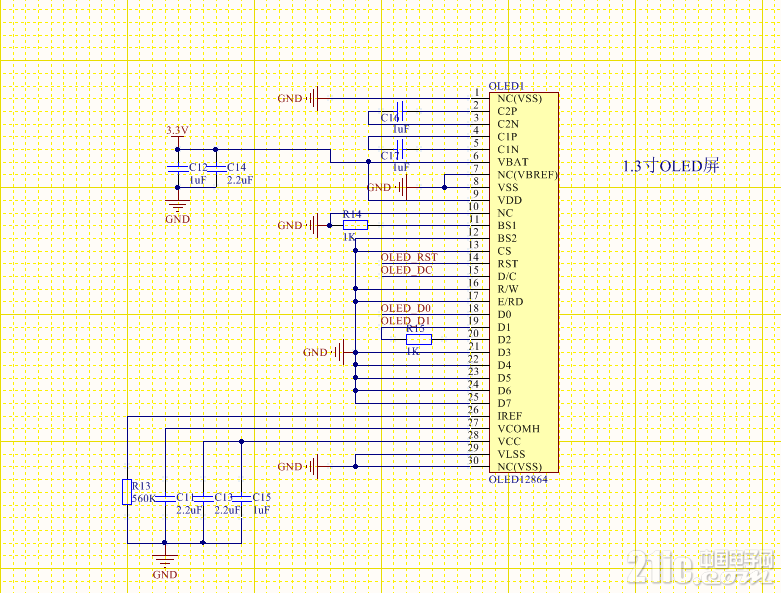
Task: Click the OLED_D1 net label
Action: pyautogui.click(x=405, y=321)
